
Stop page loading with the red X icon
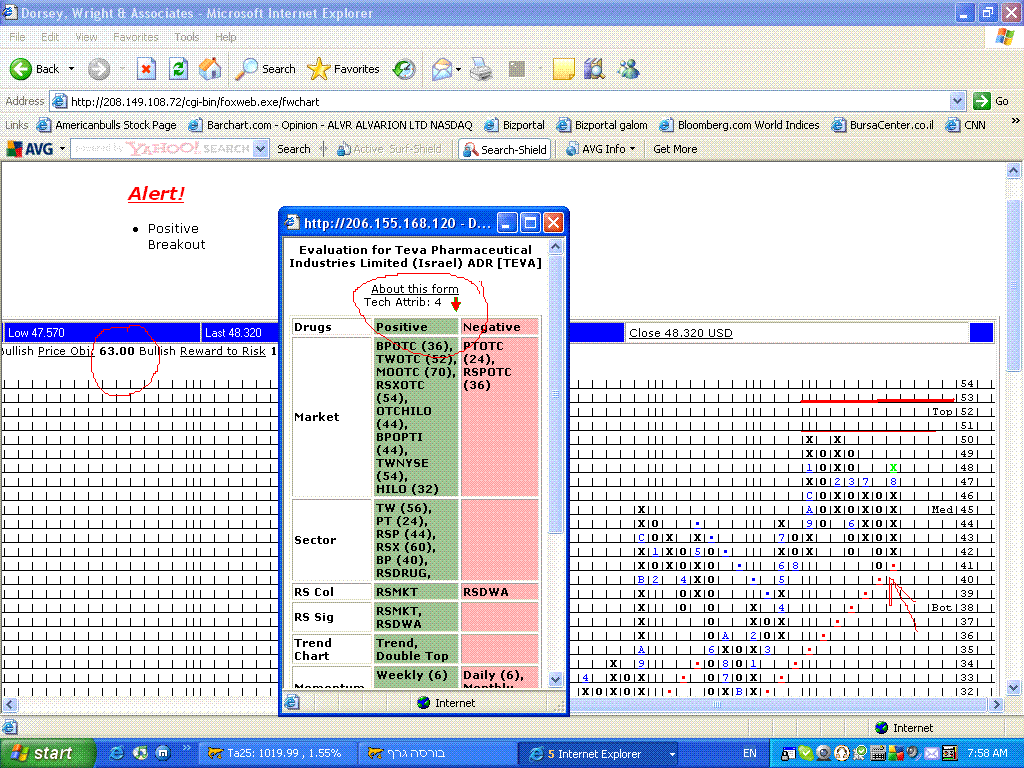point(146,69)
